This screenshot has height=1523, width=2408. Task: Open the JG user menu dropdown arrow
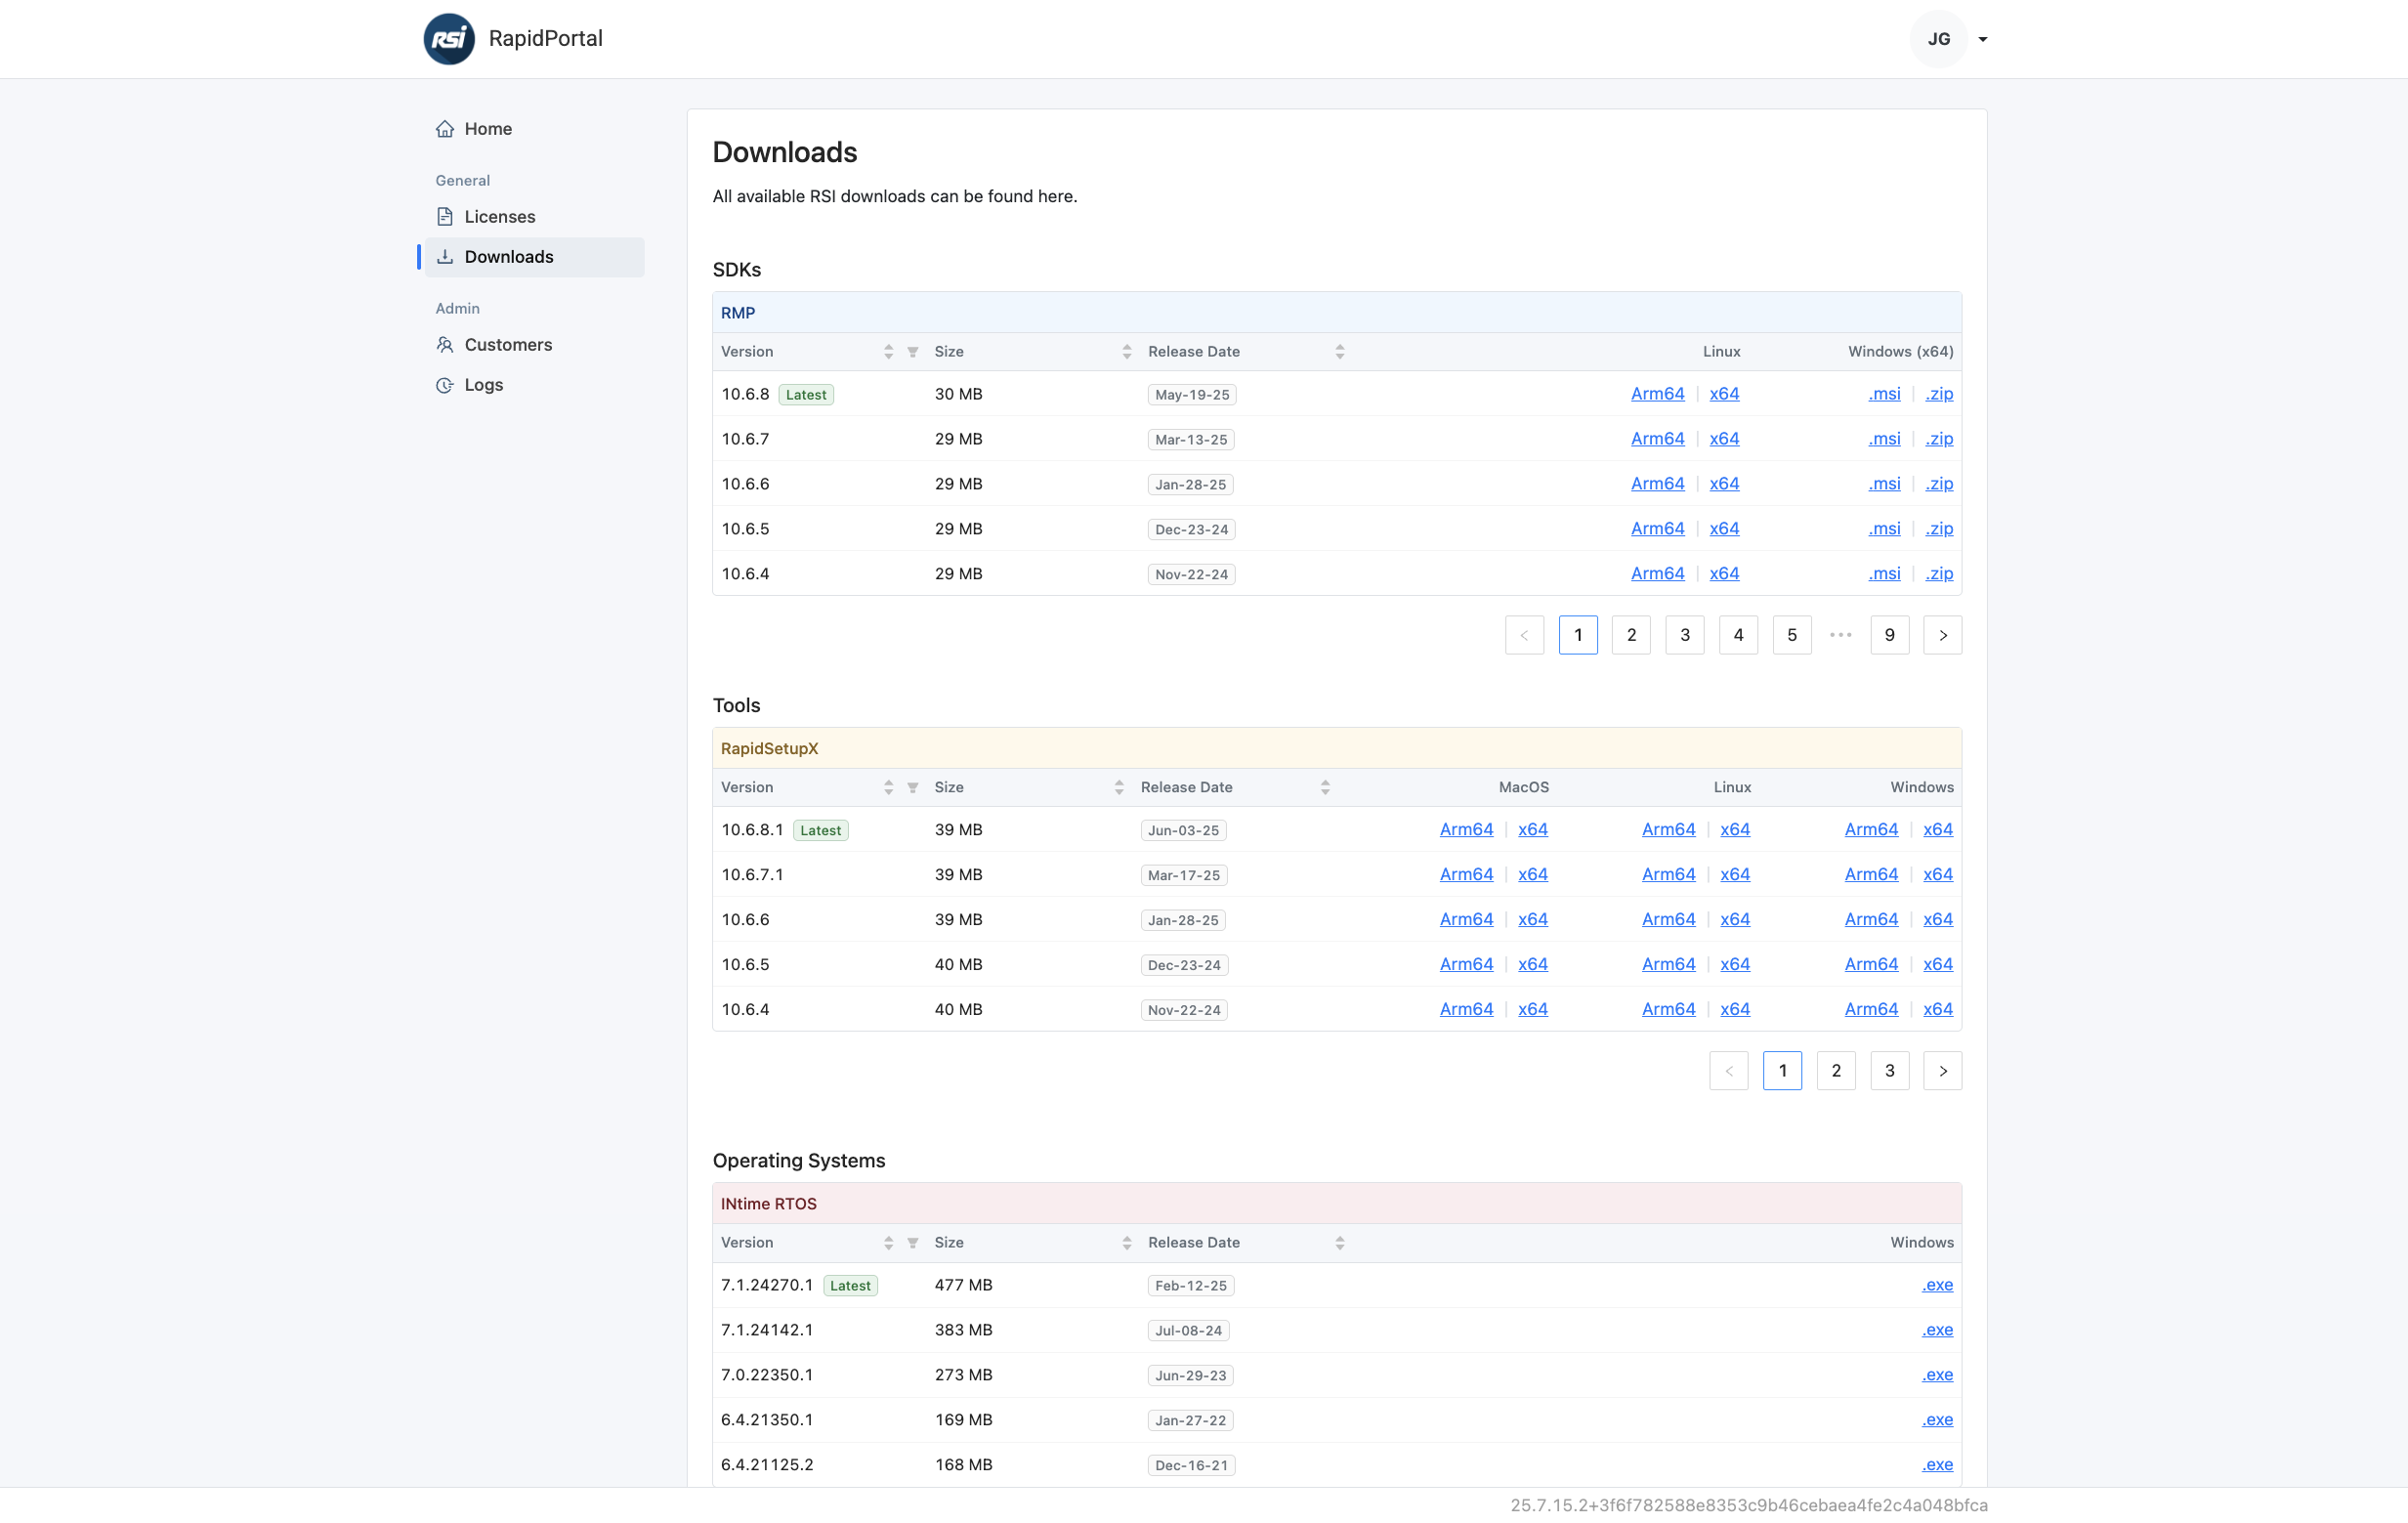(x=1982, y=40)
